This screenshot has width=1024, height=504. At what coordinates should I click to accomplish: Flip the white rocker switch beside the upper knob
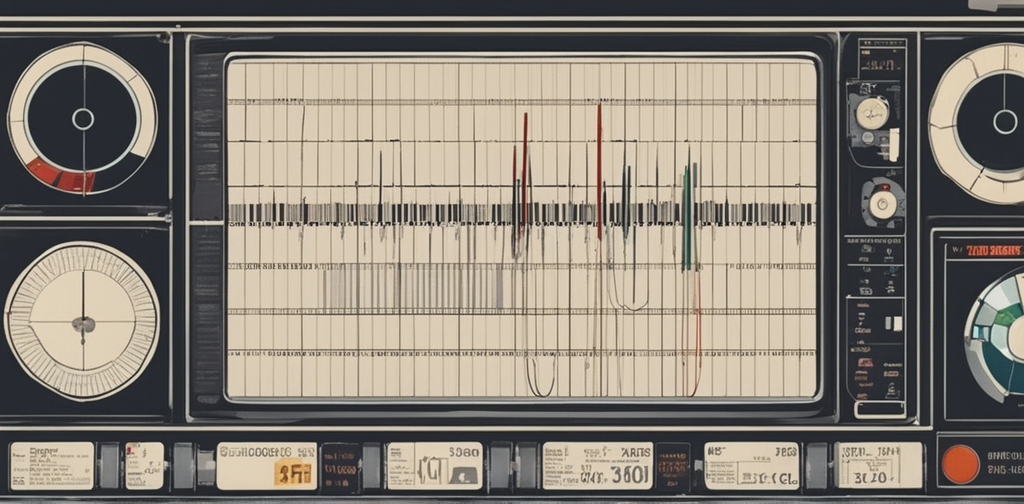point(893,144)
